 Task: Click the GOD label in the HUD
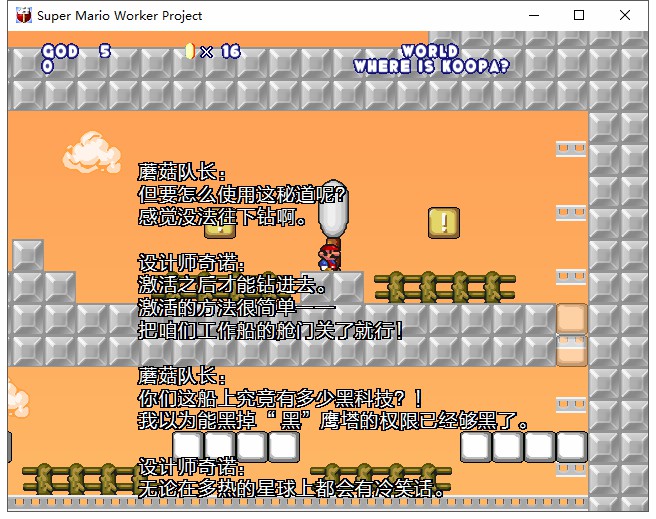pos(60,51)
